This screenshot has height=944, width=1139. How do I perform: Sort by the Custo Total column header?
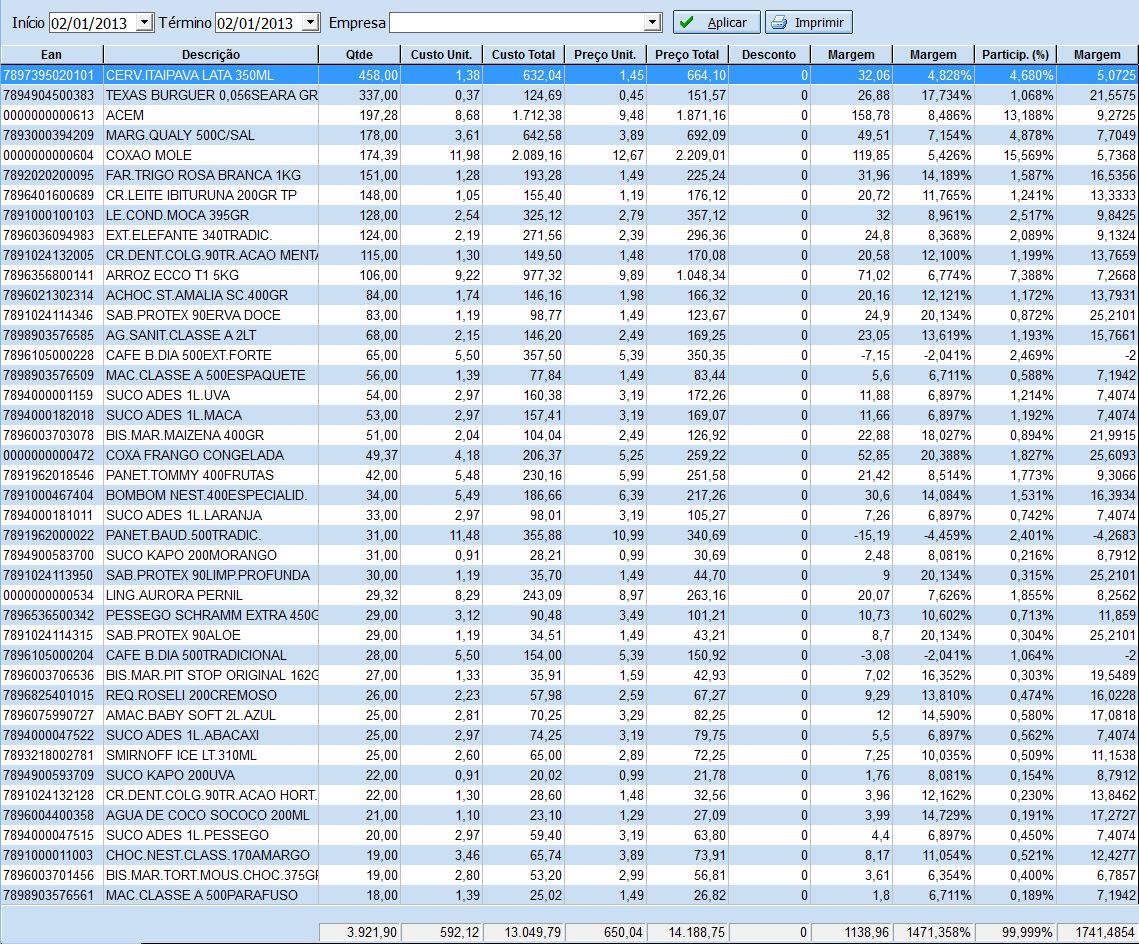(524, 54)
